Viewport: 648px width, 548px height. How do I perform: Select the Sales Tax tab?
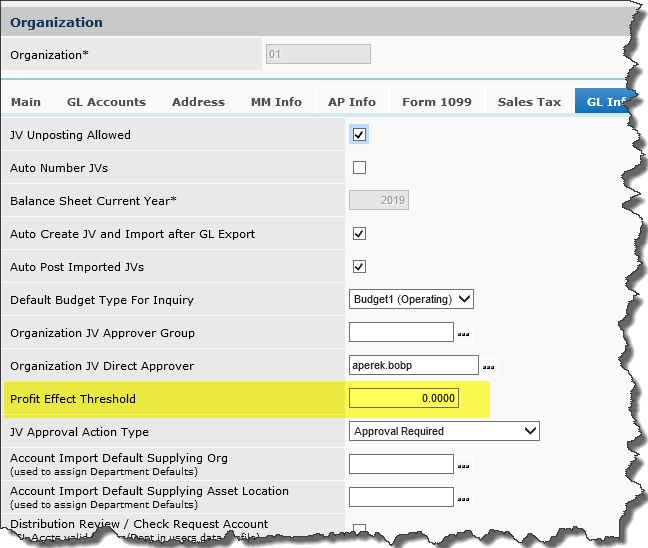[529, 102]
